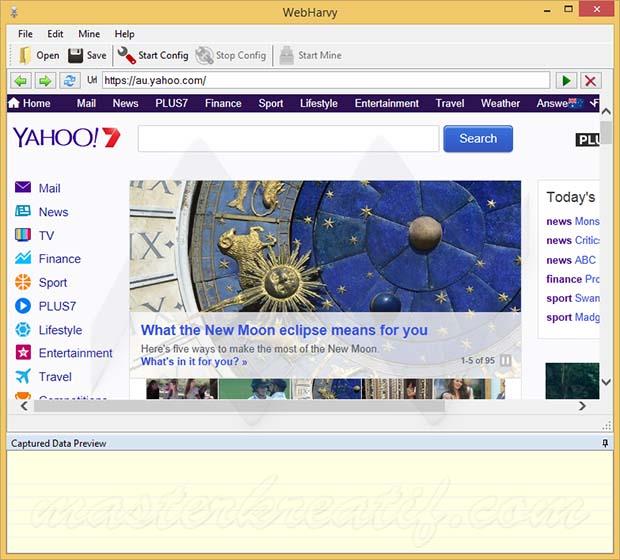The width and height of the screenshot is (620, 560).
Task: Save configuration with the Save button
Action: 87,55
